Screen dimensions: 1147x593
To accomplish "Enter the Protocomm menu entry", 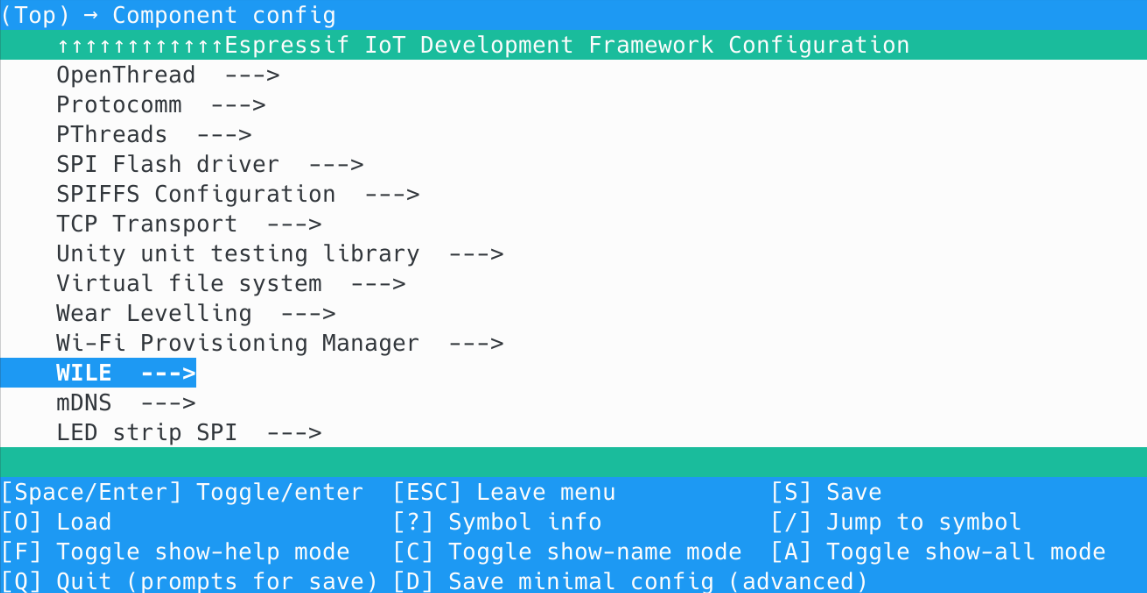I will click(118, 105).
